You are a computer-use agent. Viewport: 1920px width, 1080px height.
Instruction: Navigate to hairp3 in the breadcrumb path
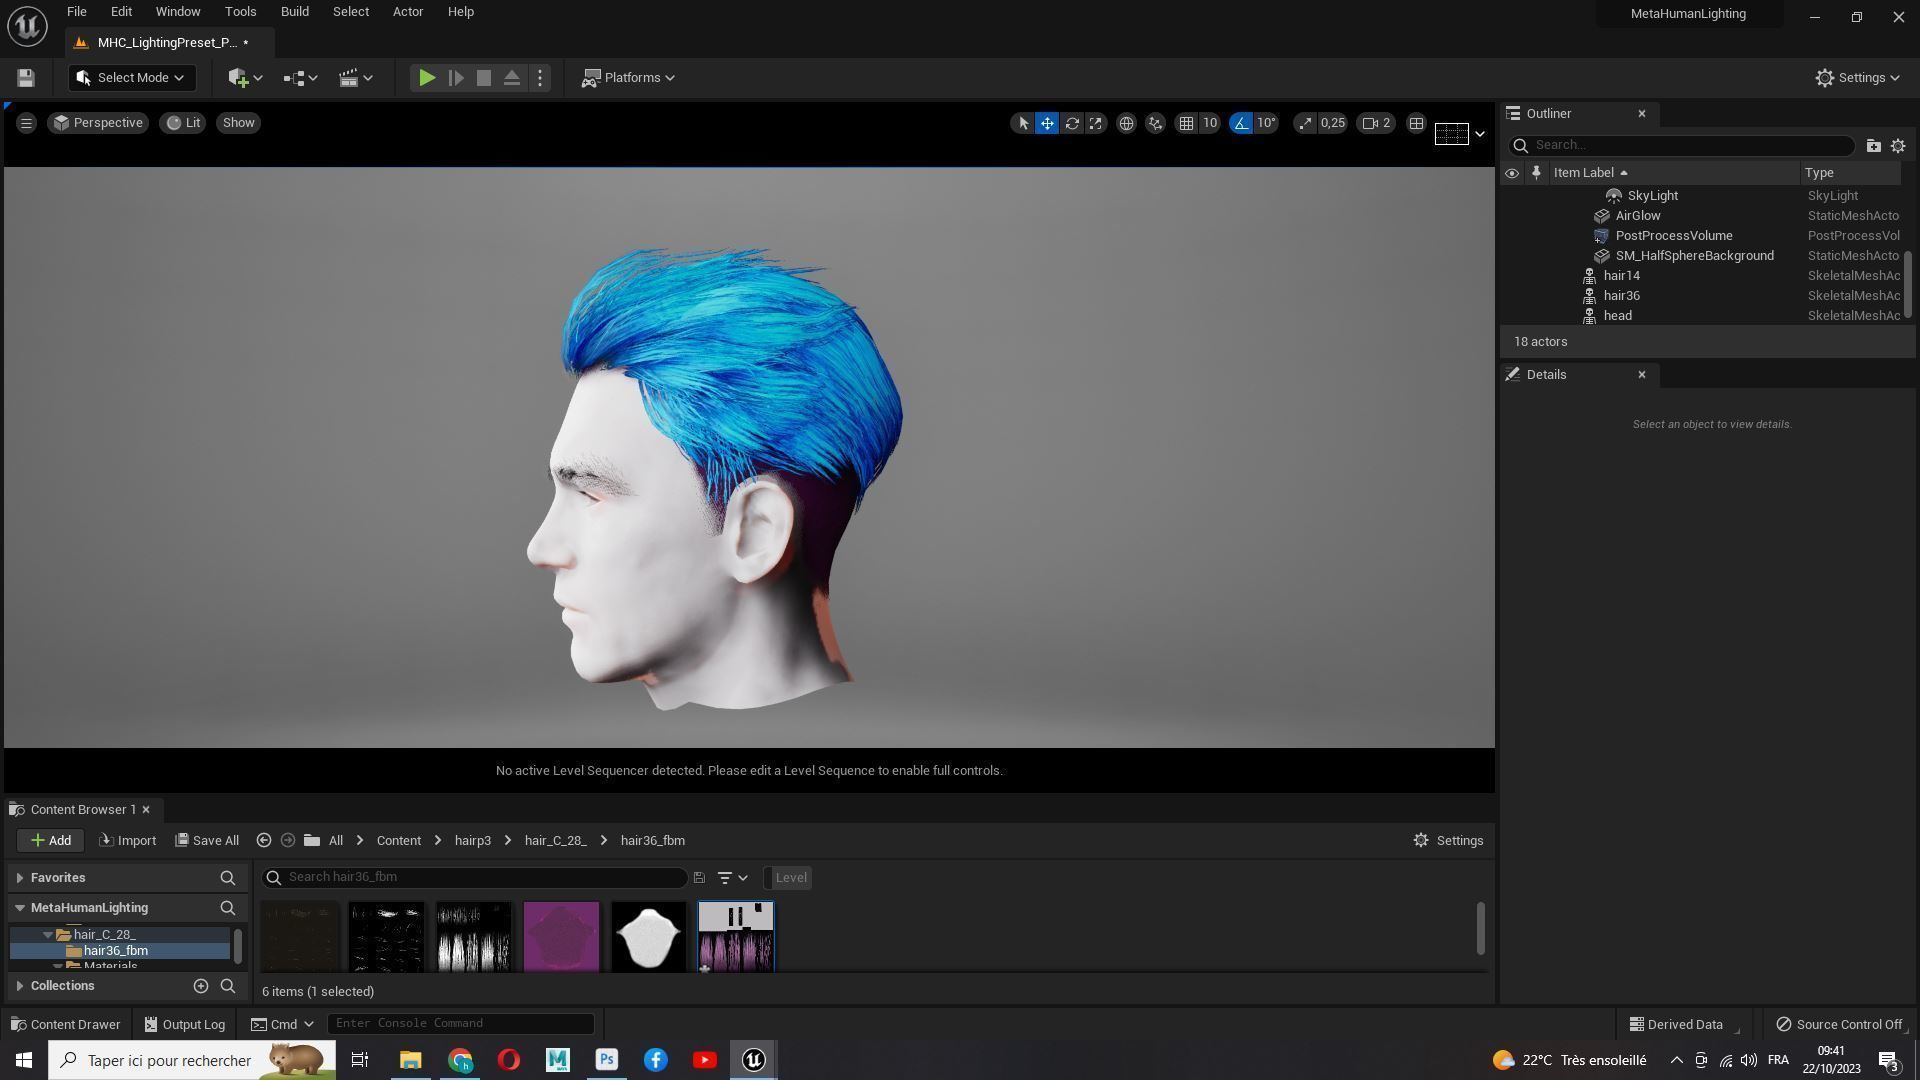click(473, 841)
